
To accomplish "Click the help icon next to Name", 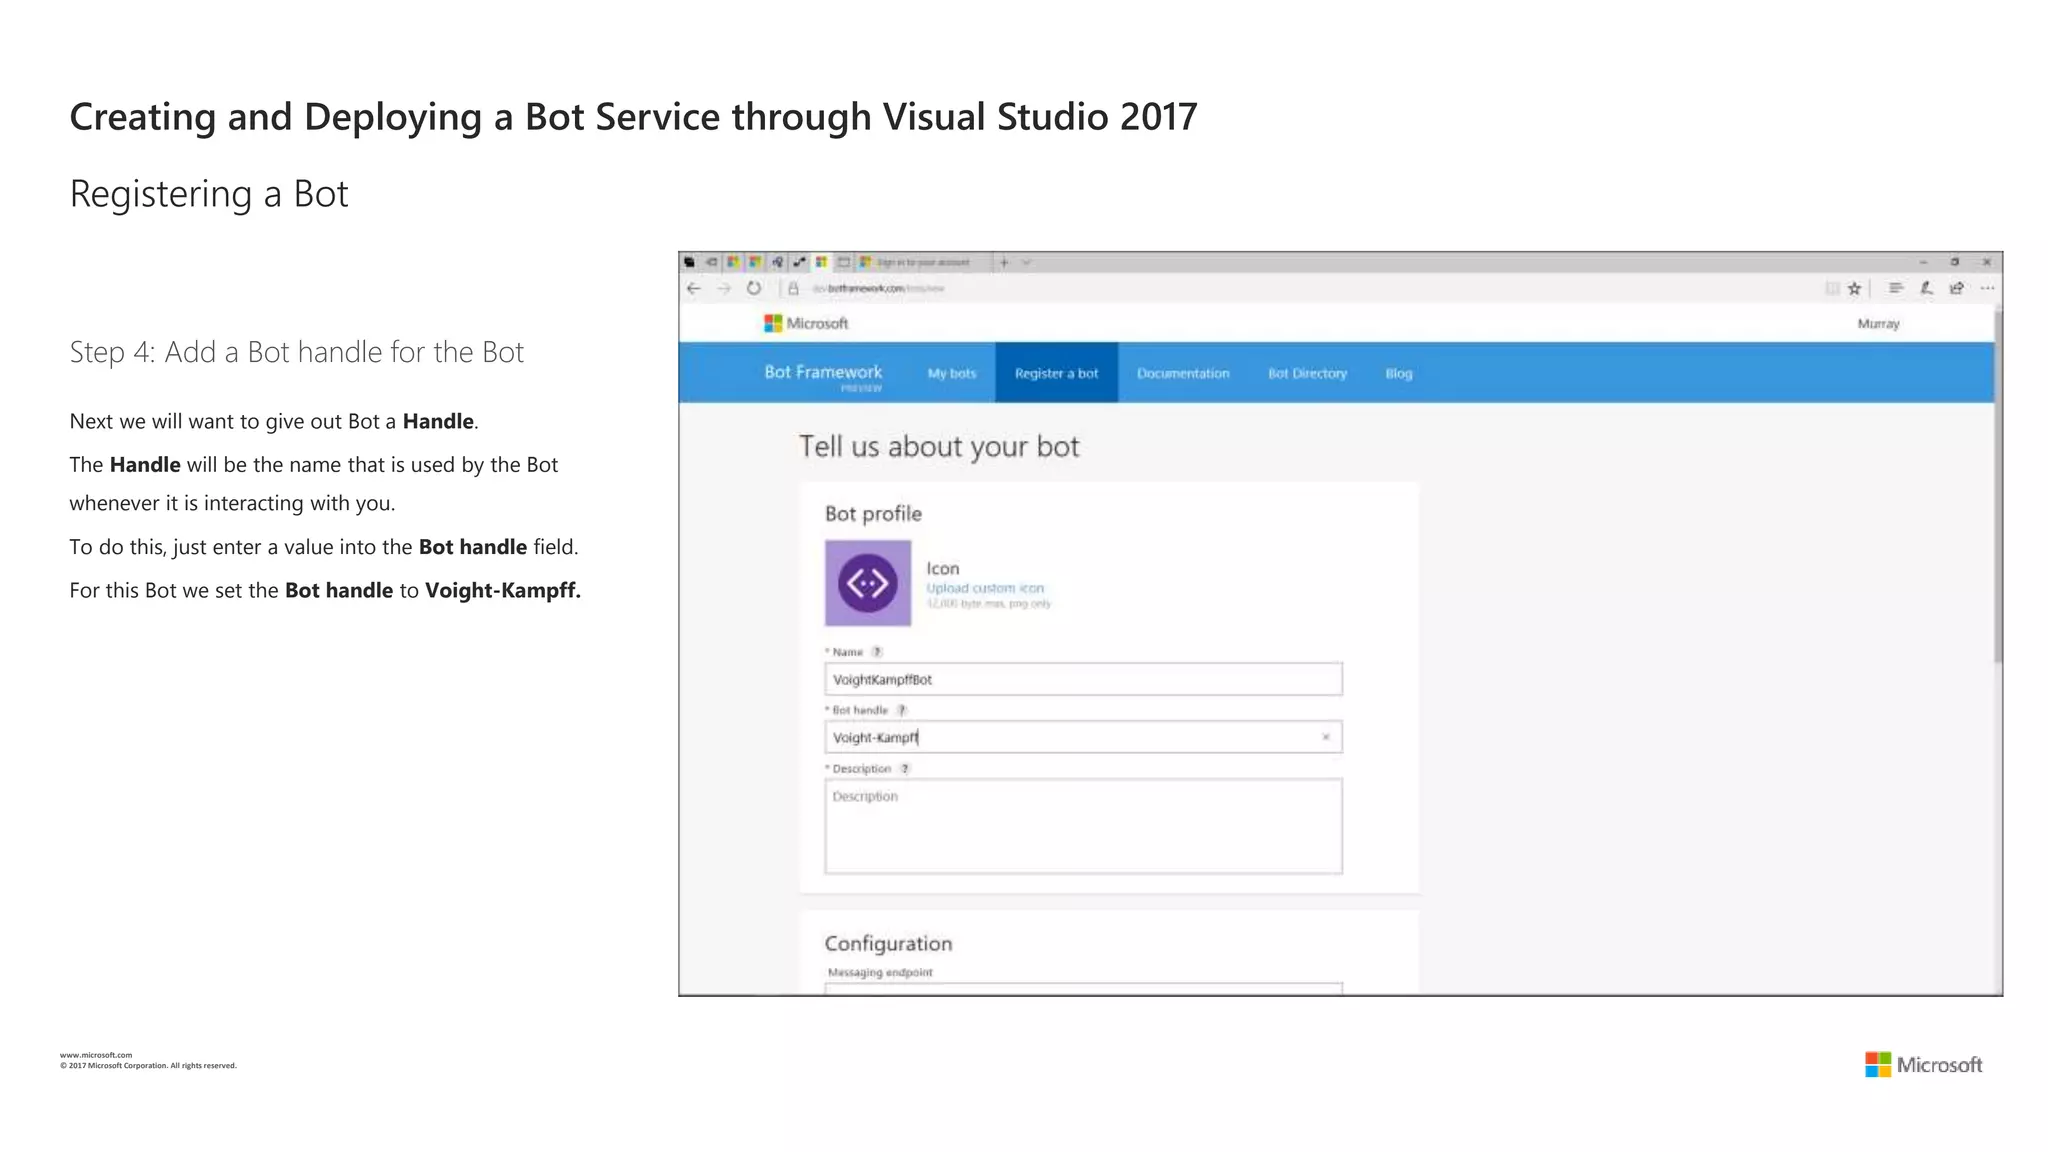I will coord(877,652).
